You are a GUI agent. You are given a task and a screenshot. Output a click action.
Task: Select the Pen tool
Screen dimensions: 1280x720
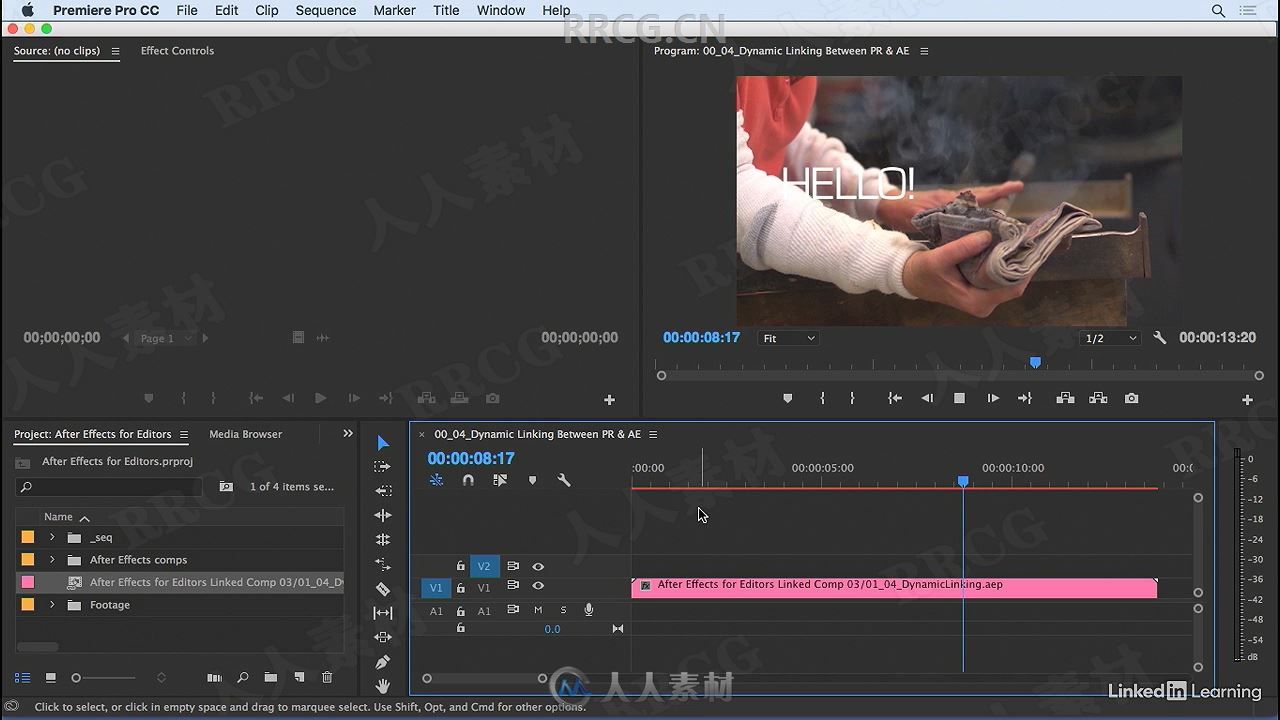click(x=383, y=662)
